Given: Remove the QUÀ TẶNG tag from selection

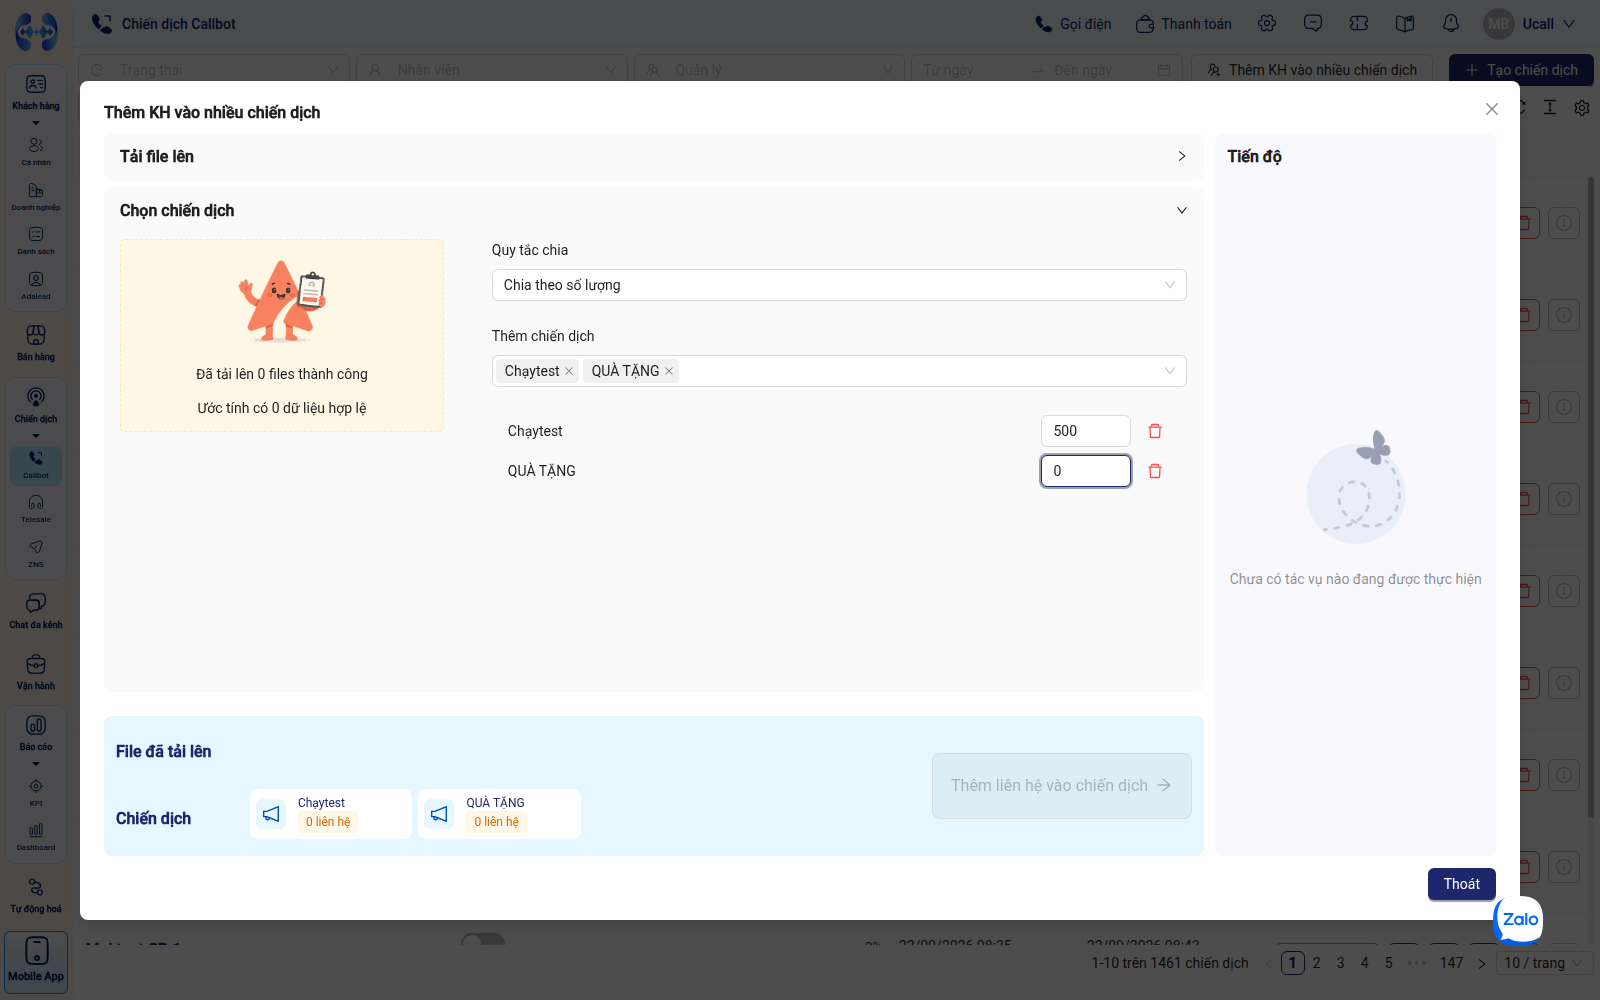Looking at the screenshot, I should tap(669, 371).
